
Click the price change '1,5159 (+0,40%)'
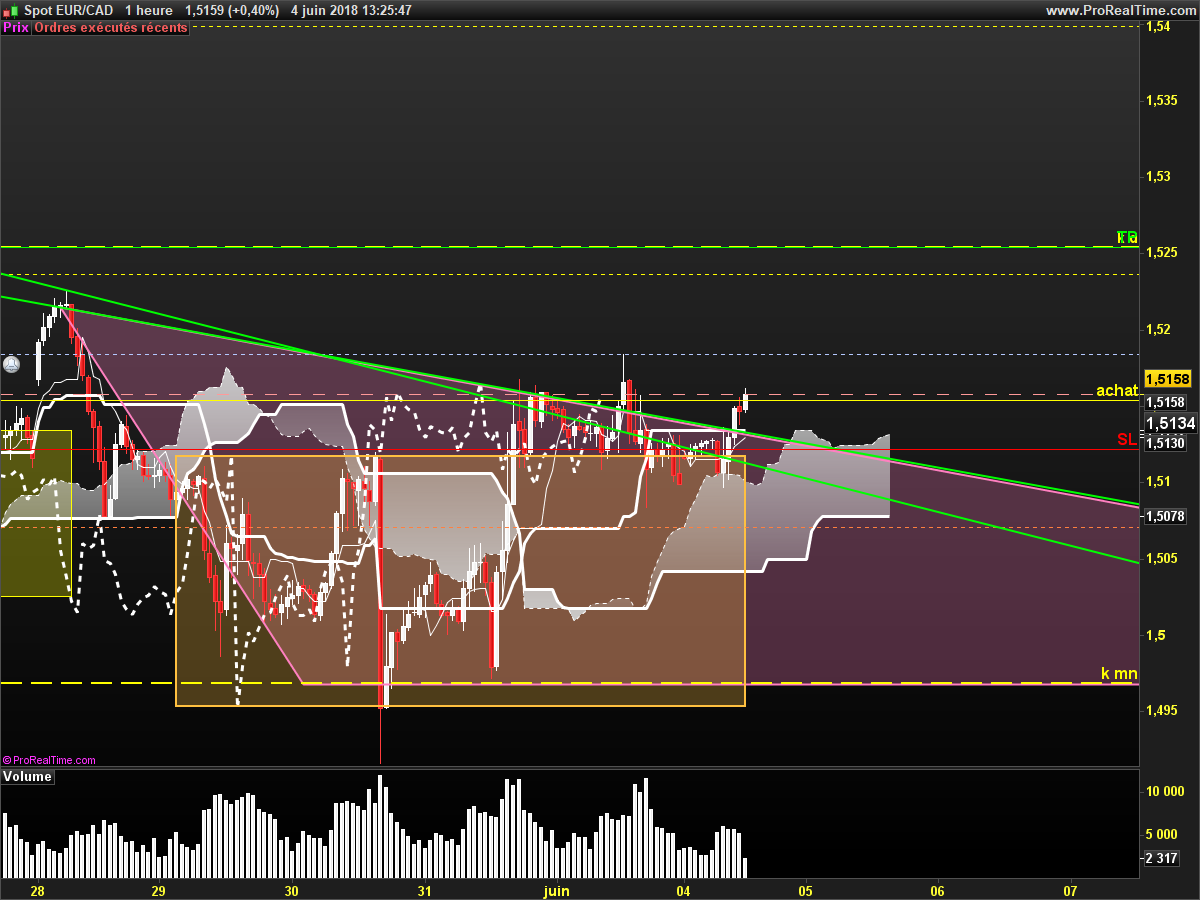tap(232, 10)
